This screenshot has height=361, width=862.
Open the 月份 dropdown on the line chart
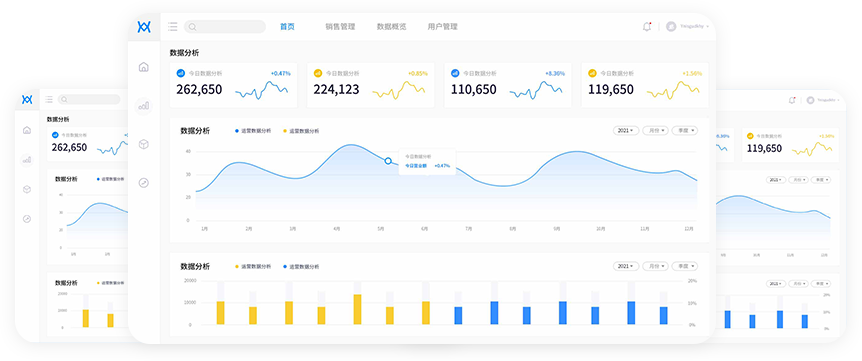[x=655, y=131]
